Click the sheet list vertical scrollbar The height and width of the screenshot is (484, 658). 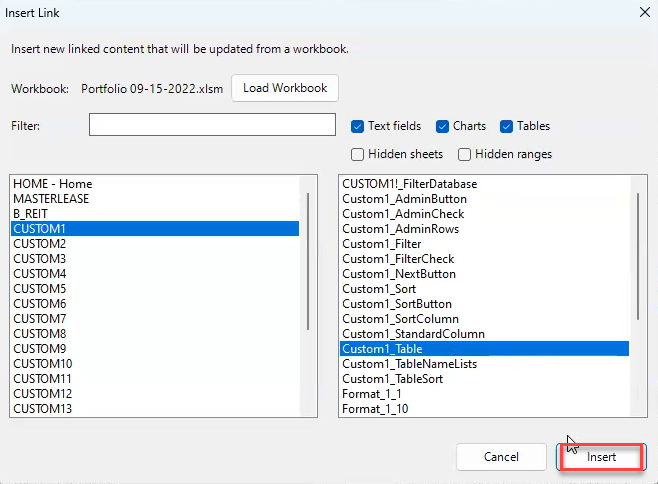308,261
